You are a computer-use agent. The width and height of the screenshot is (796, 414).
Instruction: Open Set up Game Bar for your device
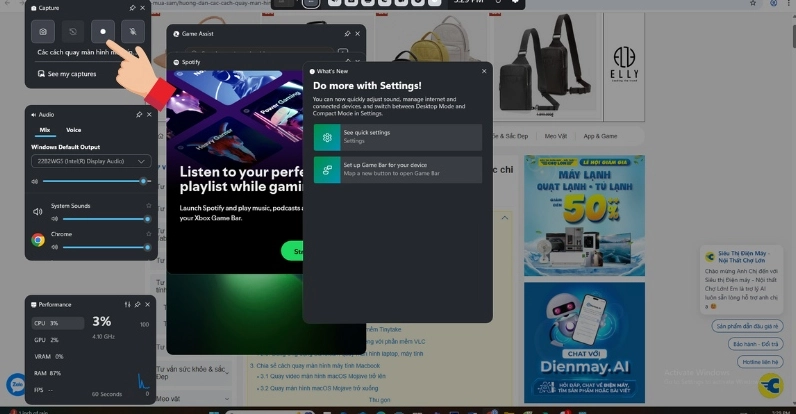[397, 170]
